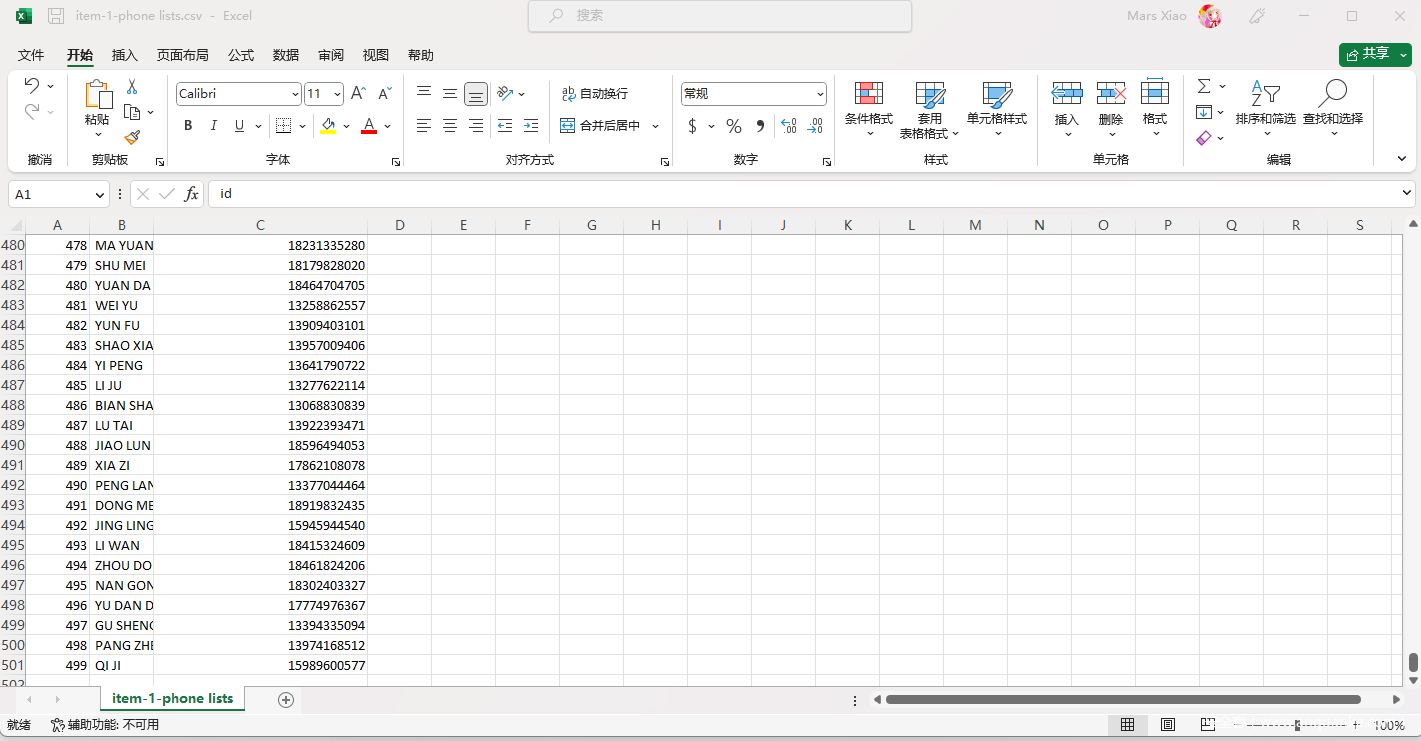Open Find and Select (查找和选择)
The height and width of the screenshot is (741, 1421).
point(1332,106)
